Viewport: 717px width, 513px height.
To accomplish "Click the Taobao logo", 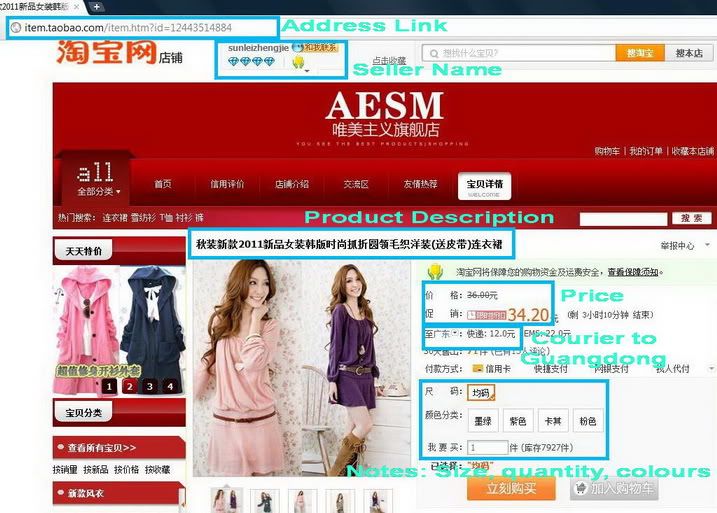I will click(x=105, y=52).
